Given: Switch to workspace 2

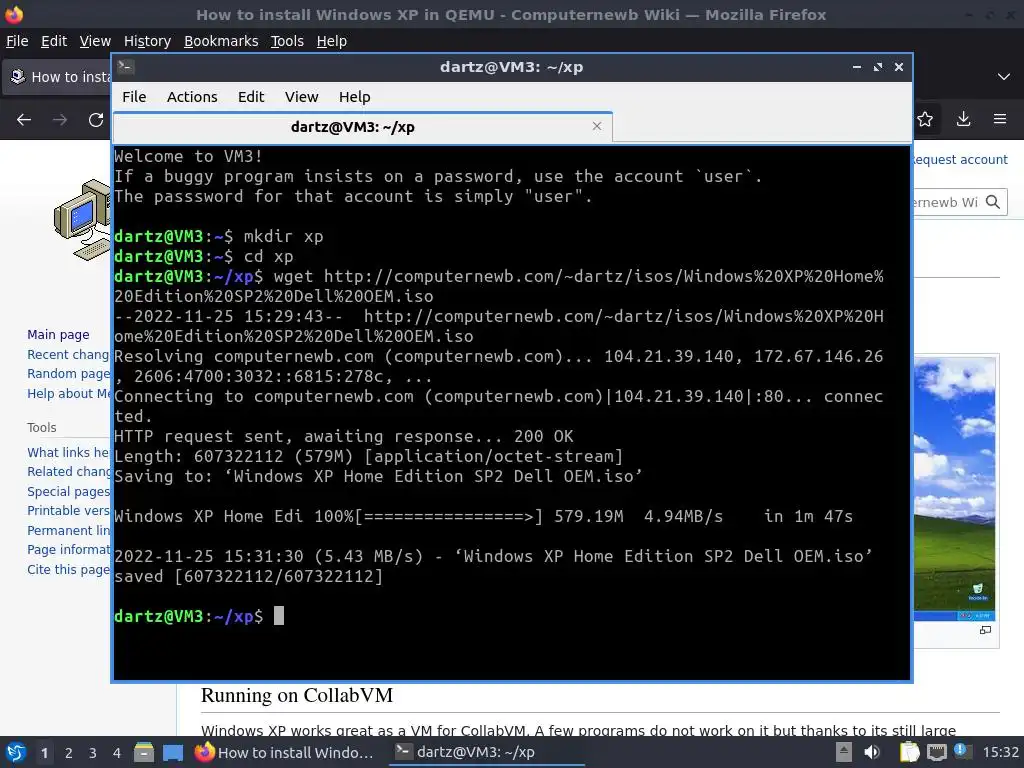Looking at the screenshot, I should pos(69,753).
